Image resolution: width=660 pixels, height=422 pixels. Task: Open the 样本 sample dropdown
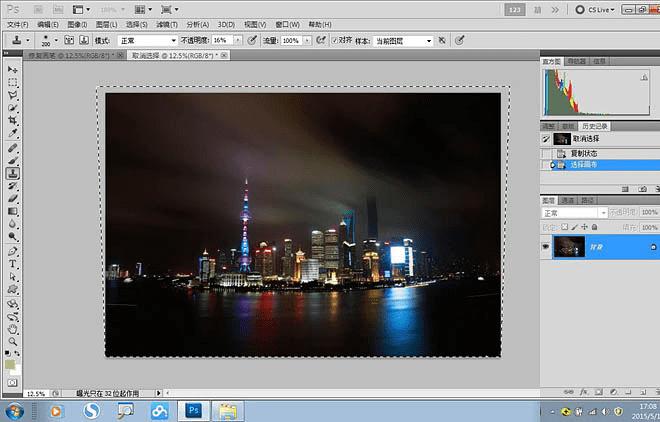click(403, 41)
